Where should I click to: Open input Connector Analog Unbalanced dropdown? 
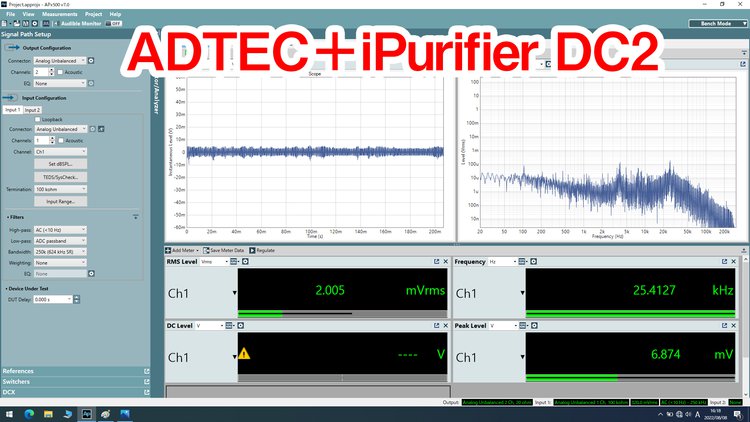click(x=61, y=129)
